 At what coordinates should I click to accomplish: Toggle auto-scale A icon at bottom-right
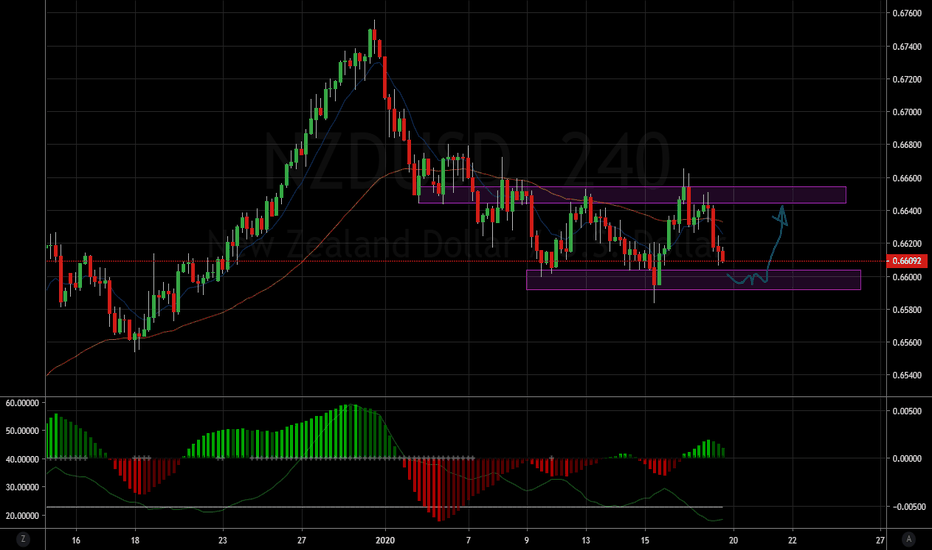908,538
